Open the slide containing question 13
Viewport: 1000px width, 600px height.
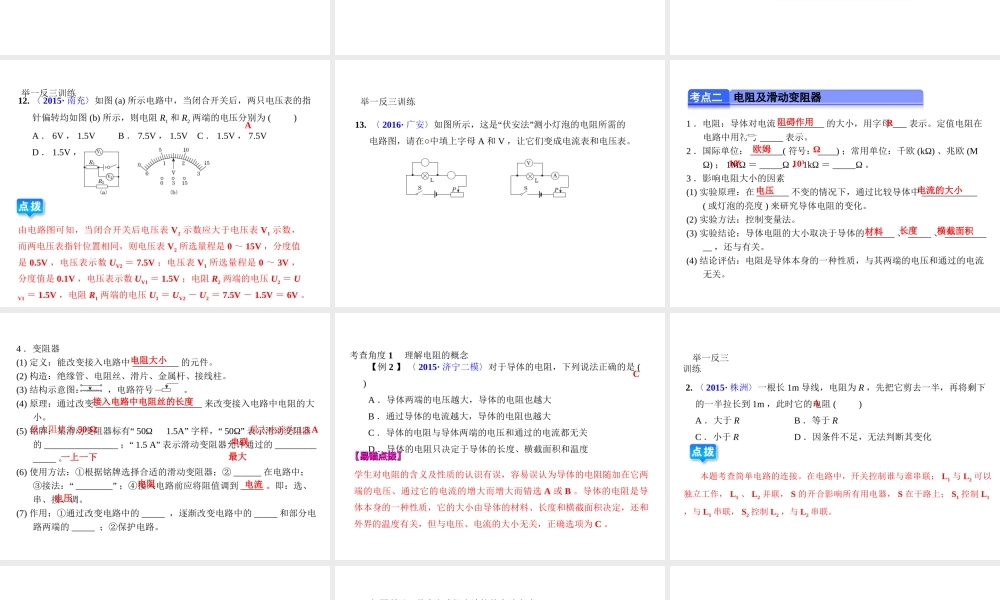tap(499, 184)
